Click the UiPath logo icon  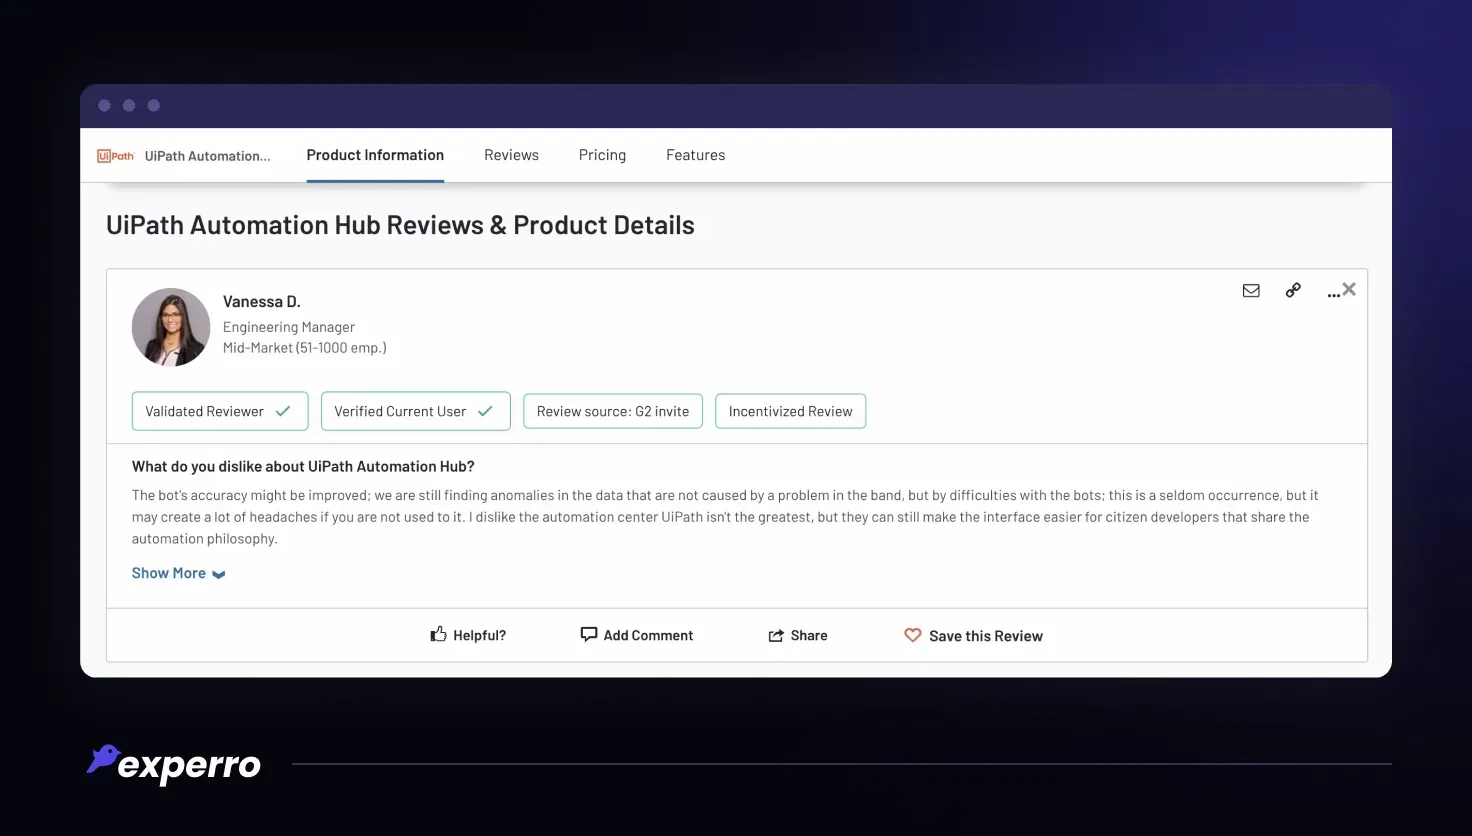[116, 156]
